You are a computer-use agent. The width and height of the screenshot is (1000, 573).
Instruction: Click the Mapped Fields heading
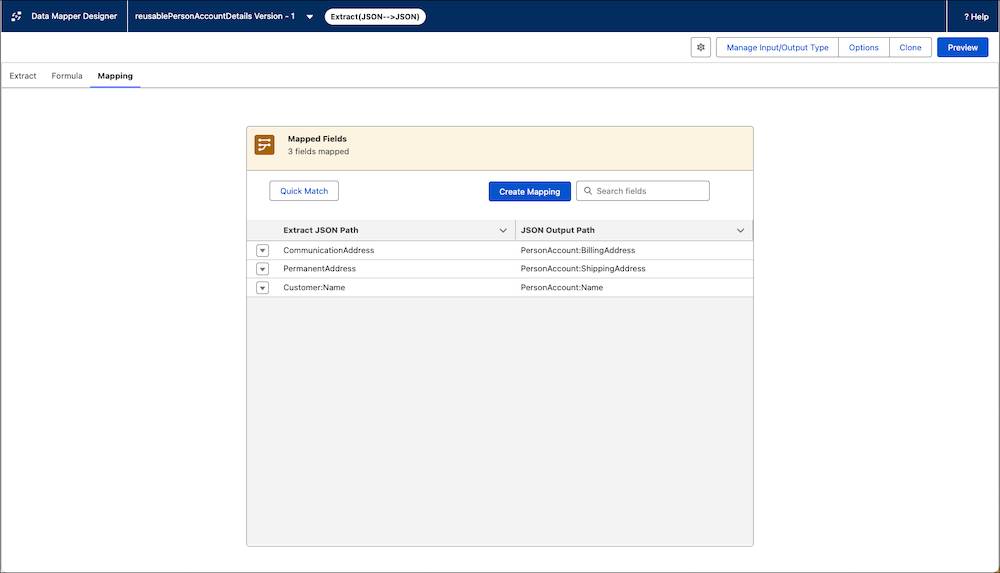pyautogui.click(x=317, y=138)
